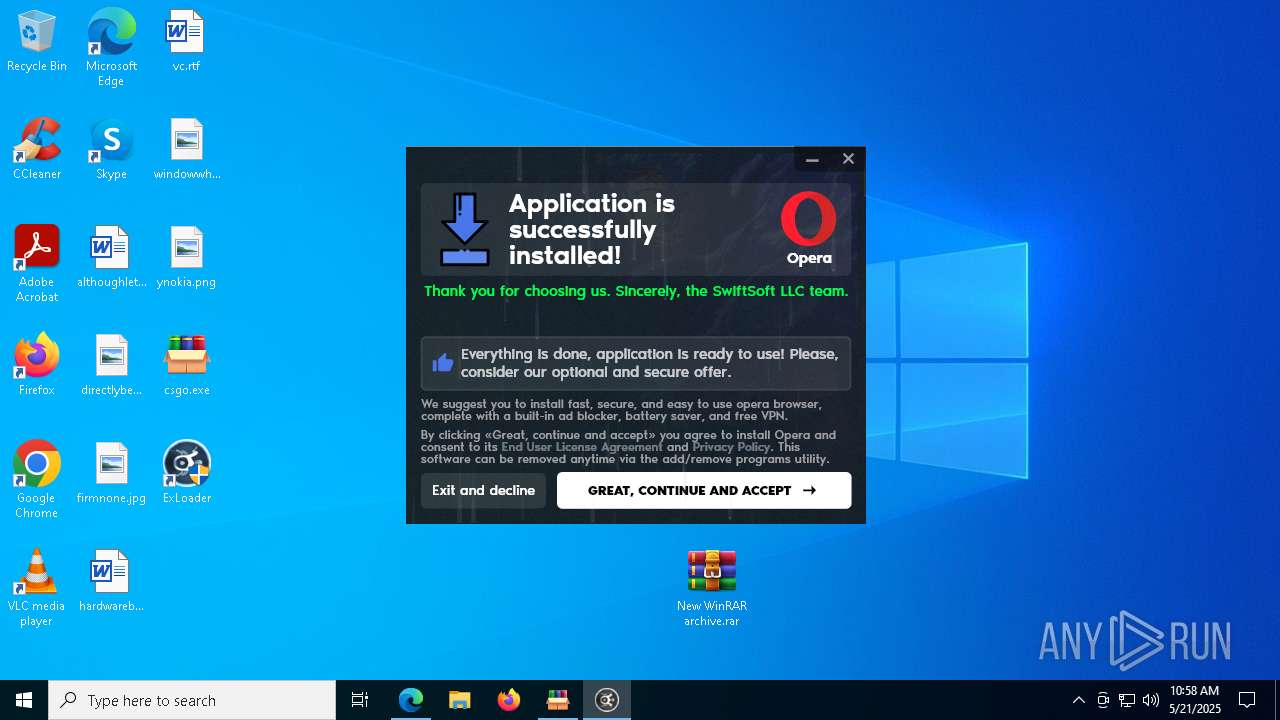Click the 'Thank you for choosing us' text
The width and height of the screenshot is (1280, 720).
pos(636,291)
